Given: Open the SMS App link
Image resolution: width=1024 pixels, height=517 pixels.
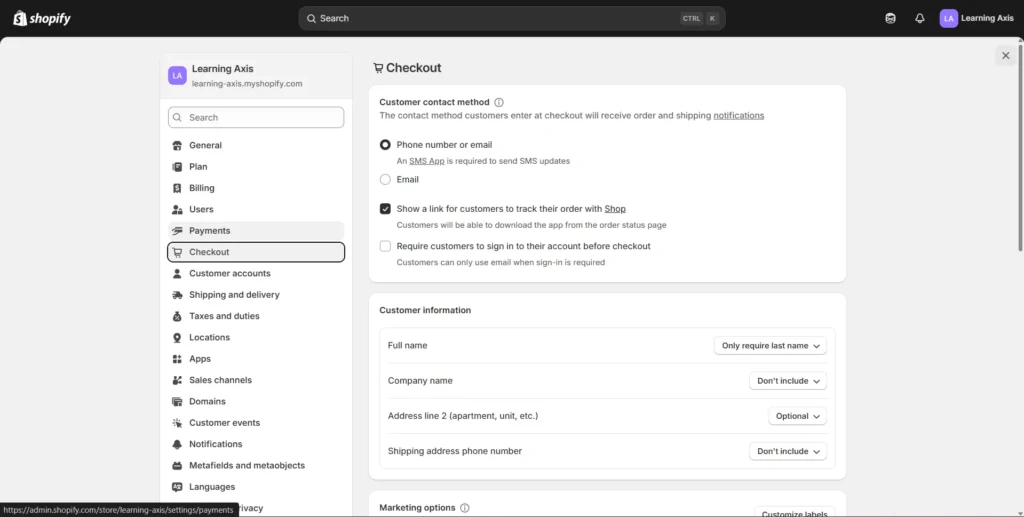Looking at the screenshot, I should [427, 161].
